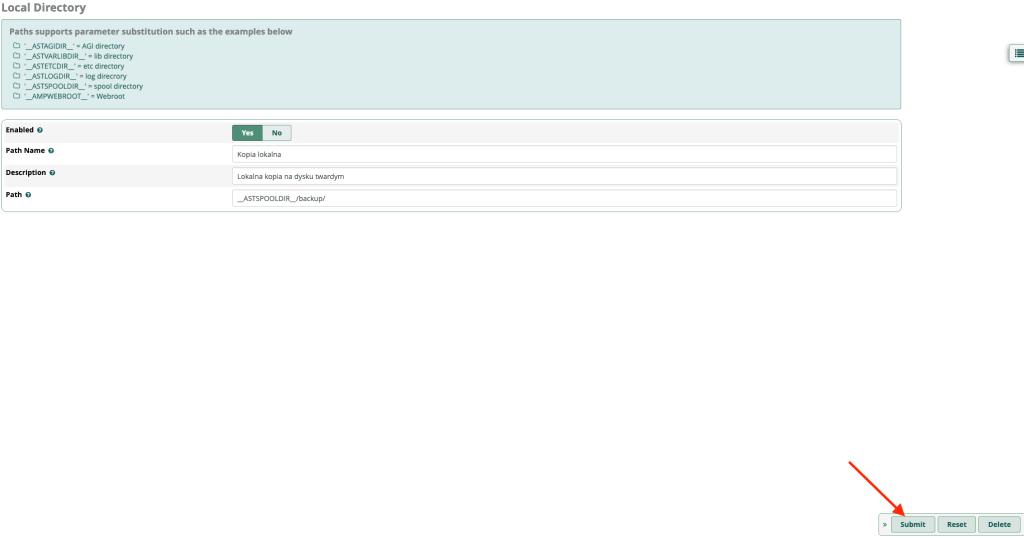The height and width of the screenshot is (538, 1024).
Task: Open help tooltip icon next to Enabled
Action: (40, 130)
